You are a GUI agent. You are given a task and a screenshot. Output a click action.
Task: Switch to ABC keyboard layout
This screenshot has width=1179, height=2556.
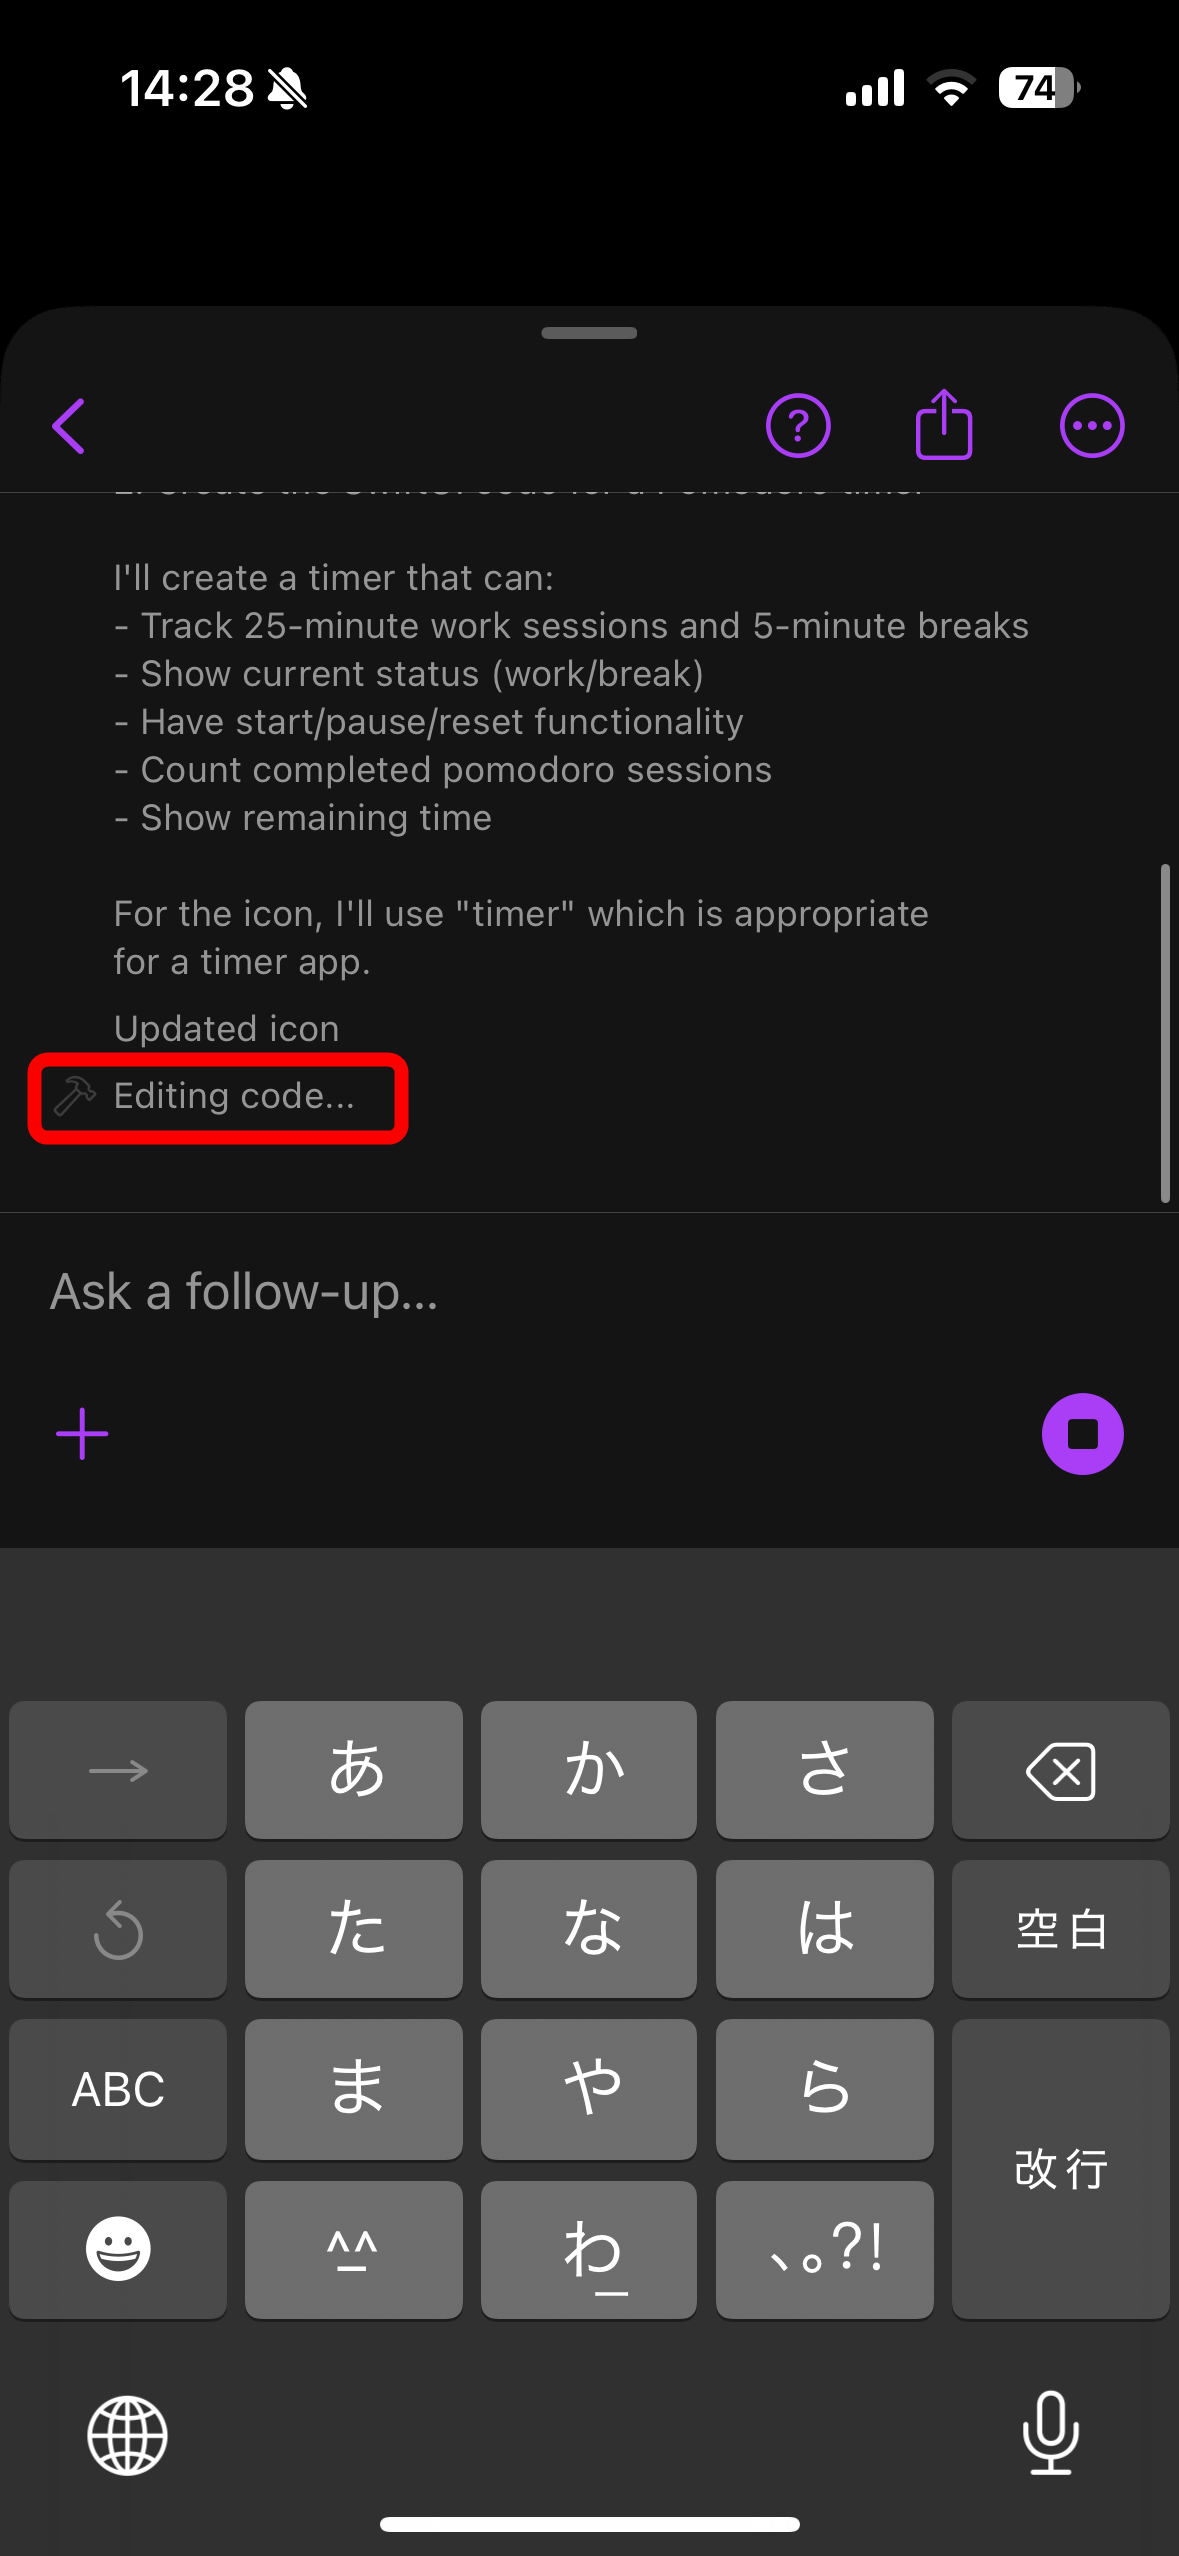(118, 2089)
